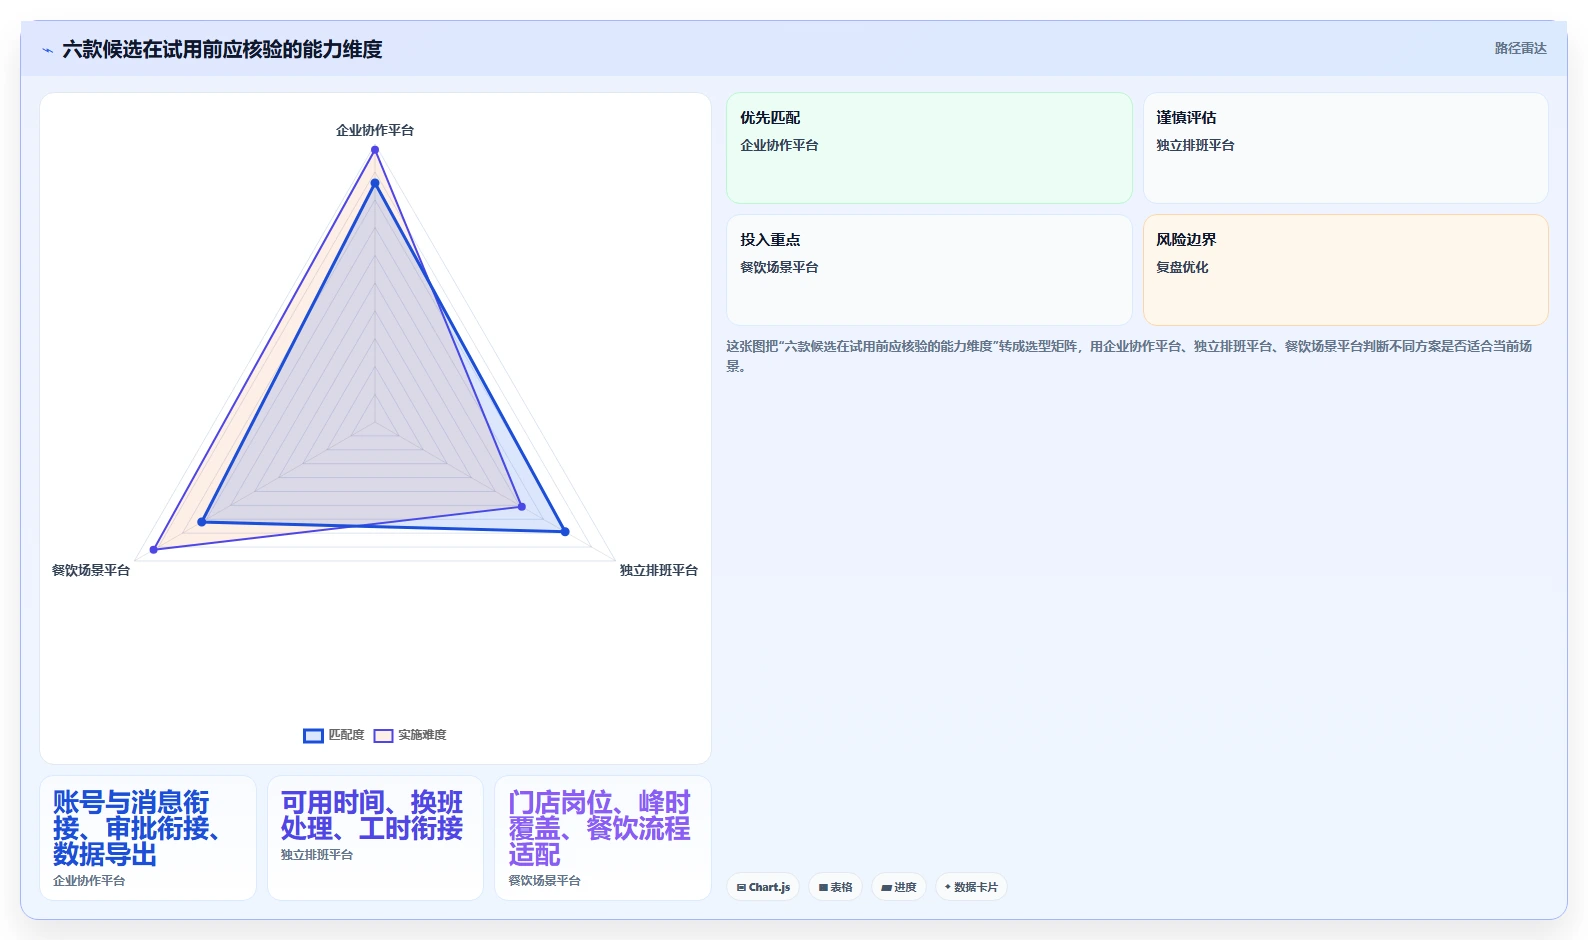Screen dimensions: 1588x940
Task: Click the 路径雷达 label in the header
Action: click(x=1520, y=48)
